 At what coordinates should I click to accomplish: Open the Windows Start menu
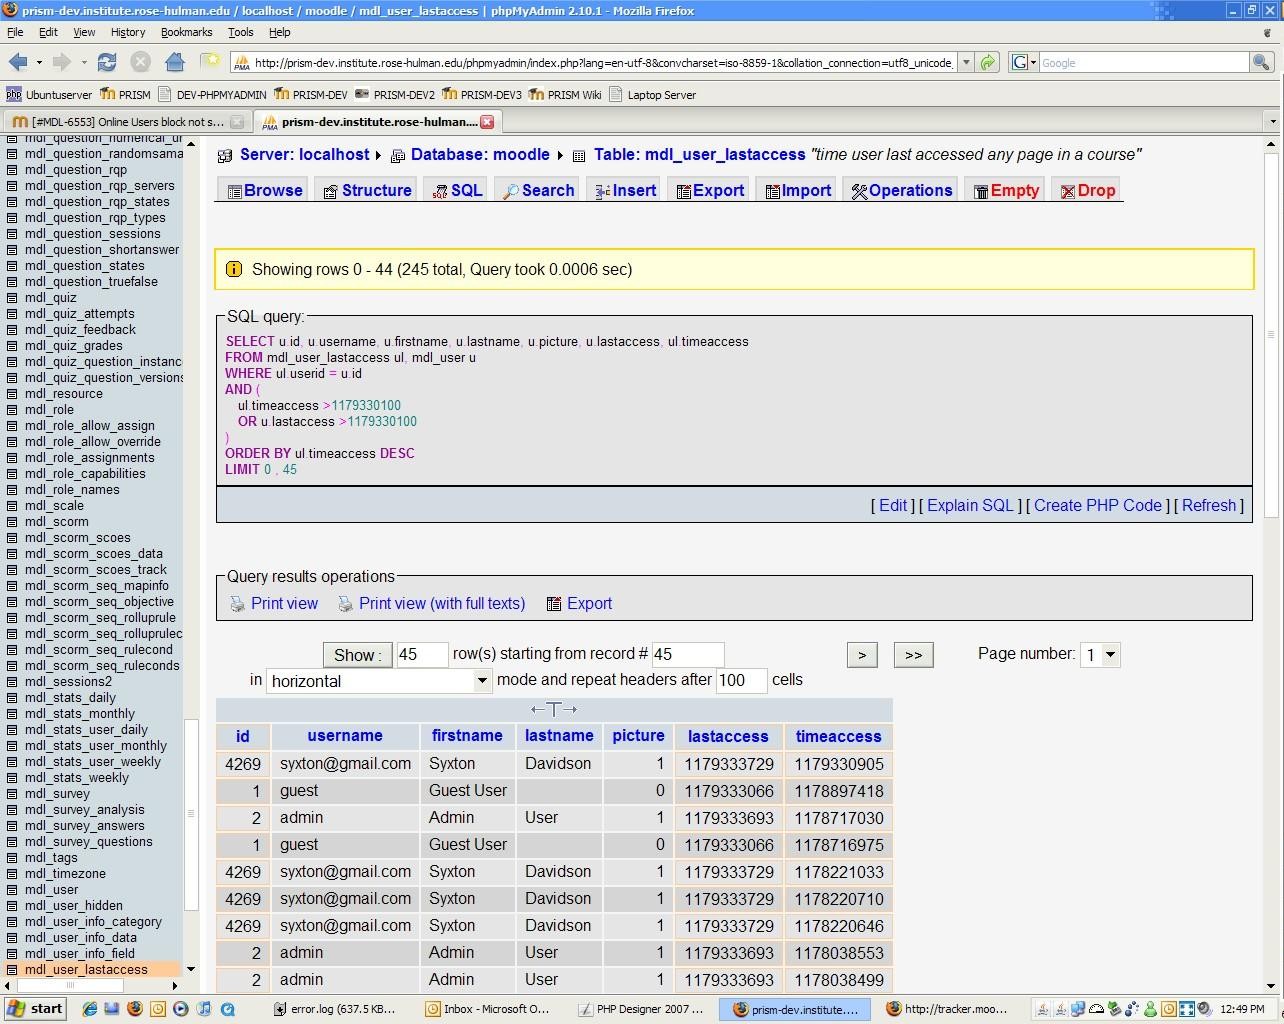tap(36, 1009)
